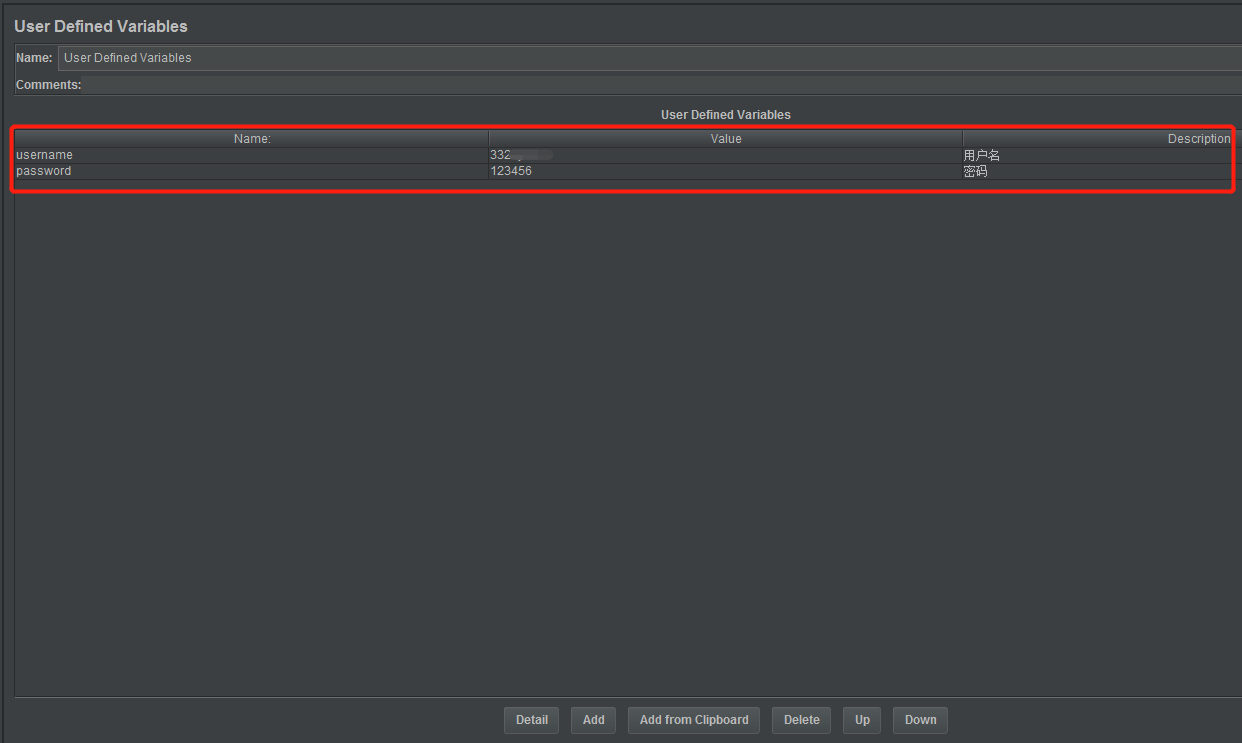
Task: Select the '用户名' description cell
Action: coord(1102,155)
